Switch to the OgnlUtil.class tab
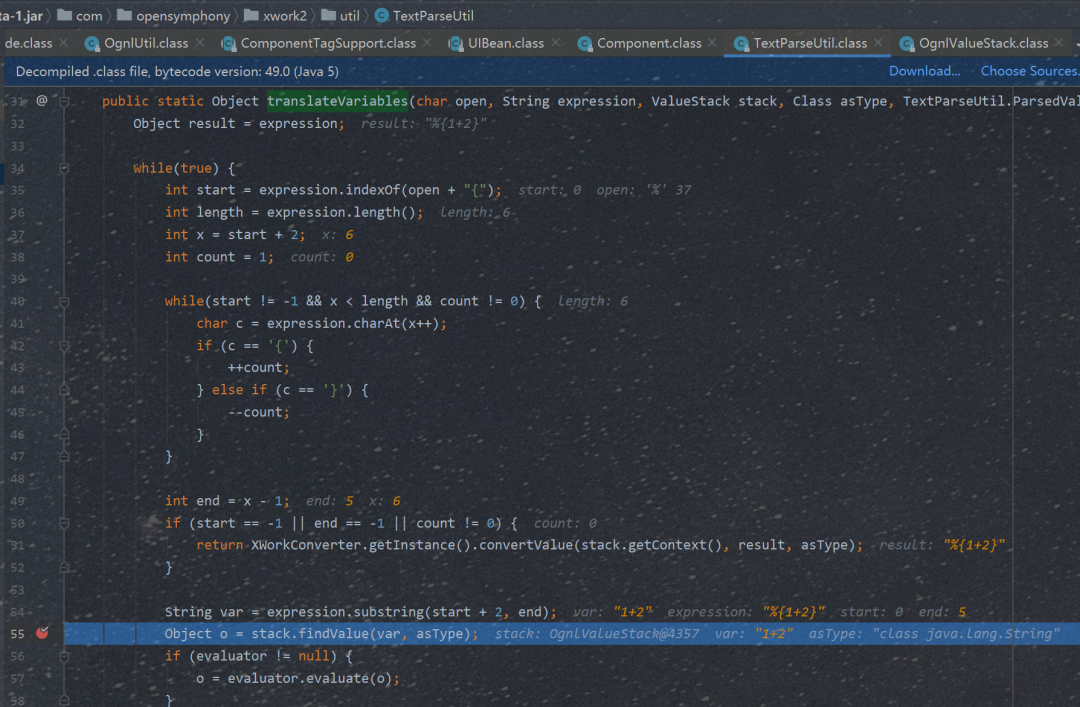1080x707 pixels. (146, 43)
